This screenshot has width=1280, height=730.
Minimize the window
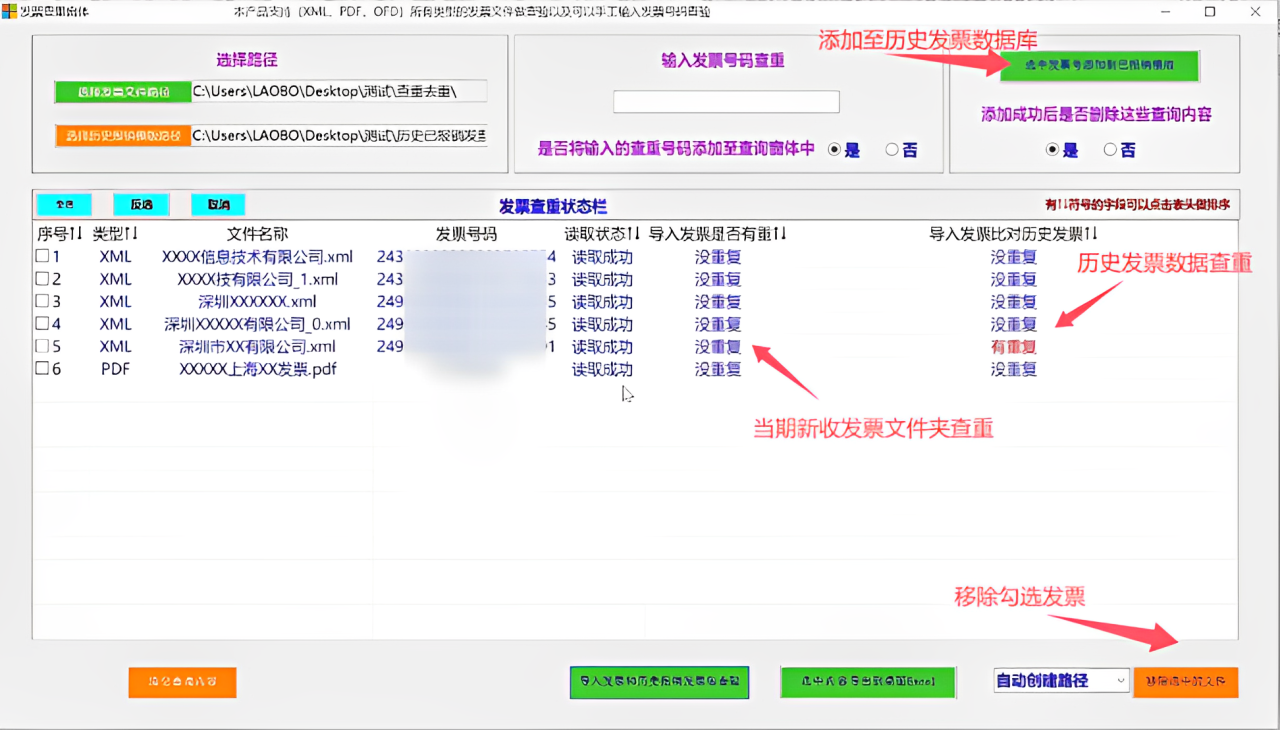click(1165, 12)
